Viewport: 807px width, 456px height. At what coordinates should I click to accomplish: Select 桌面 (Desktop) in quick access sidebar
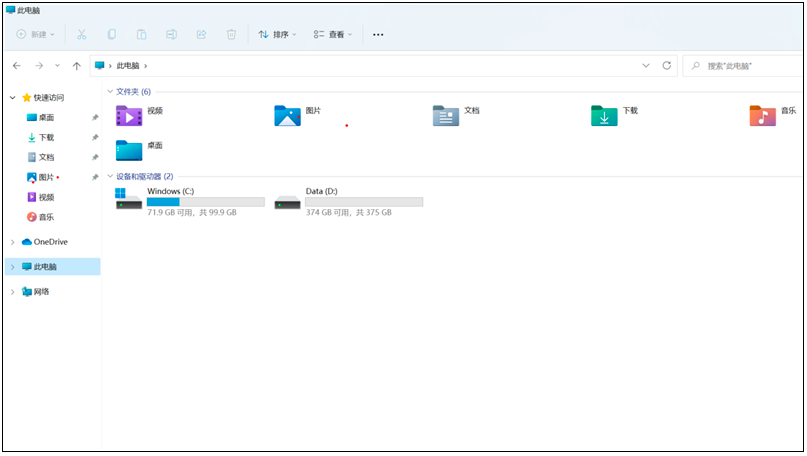[46, 117]
